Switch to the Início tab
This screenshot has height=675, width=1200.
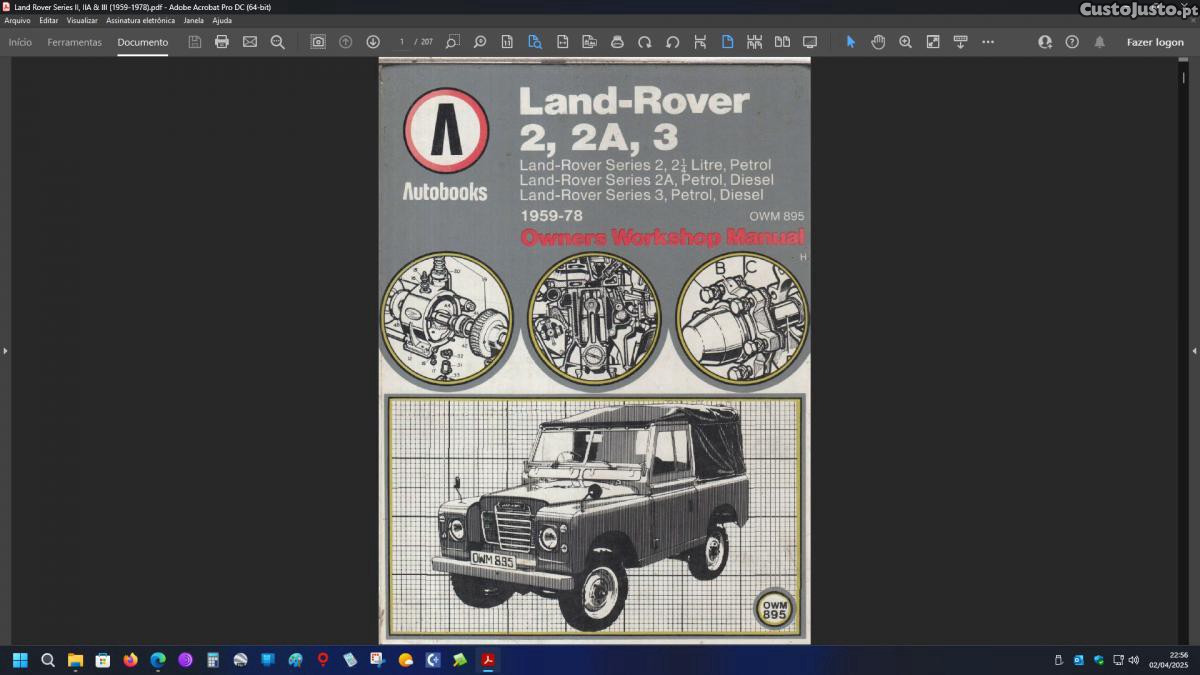[x=20, y=42]
